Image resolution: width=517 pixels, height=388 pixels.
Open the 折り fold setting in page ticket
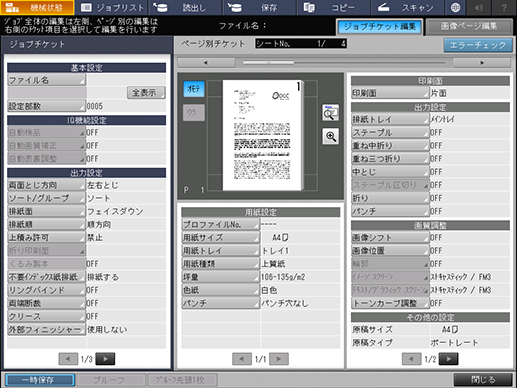click(x=390, y=198)
